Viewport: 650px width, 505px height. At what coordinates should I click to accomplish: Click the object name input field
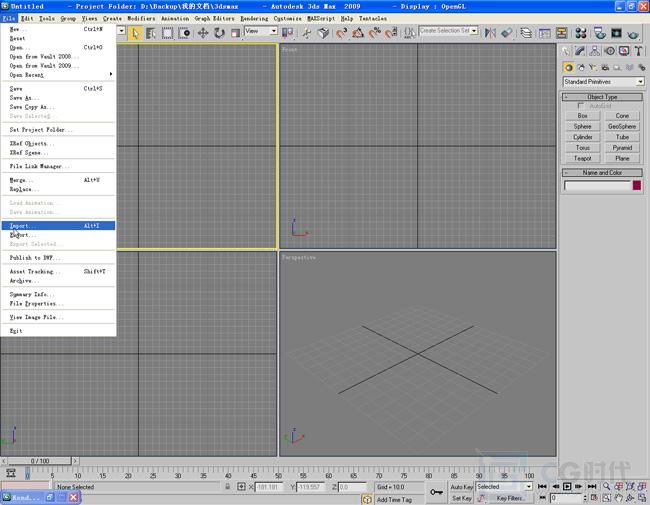[597, 186]
